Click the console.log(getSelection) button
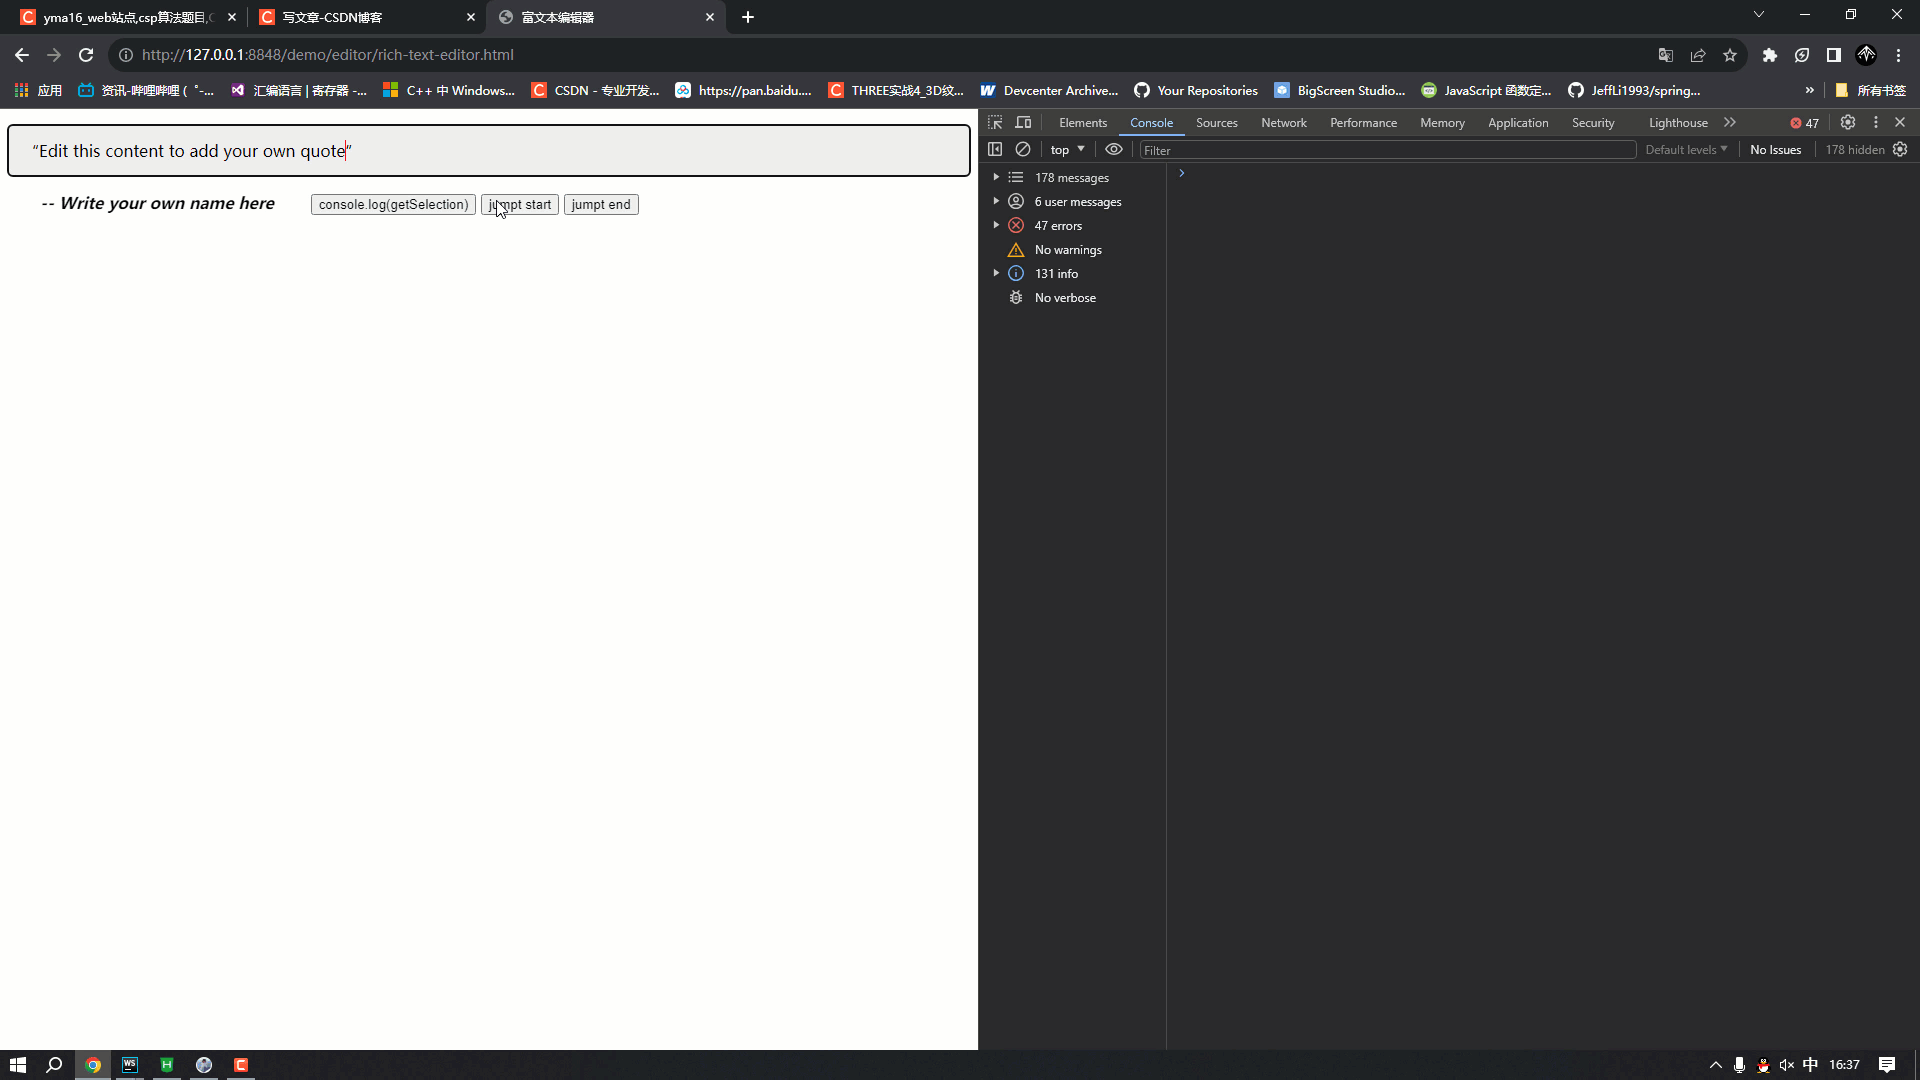This screenshot has width=1920, height=1080. [392, 204]
